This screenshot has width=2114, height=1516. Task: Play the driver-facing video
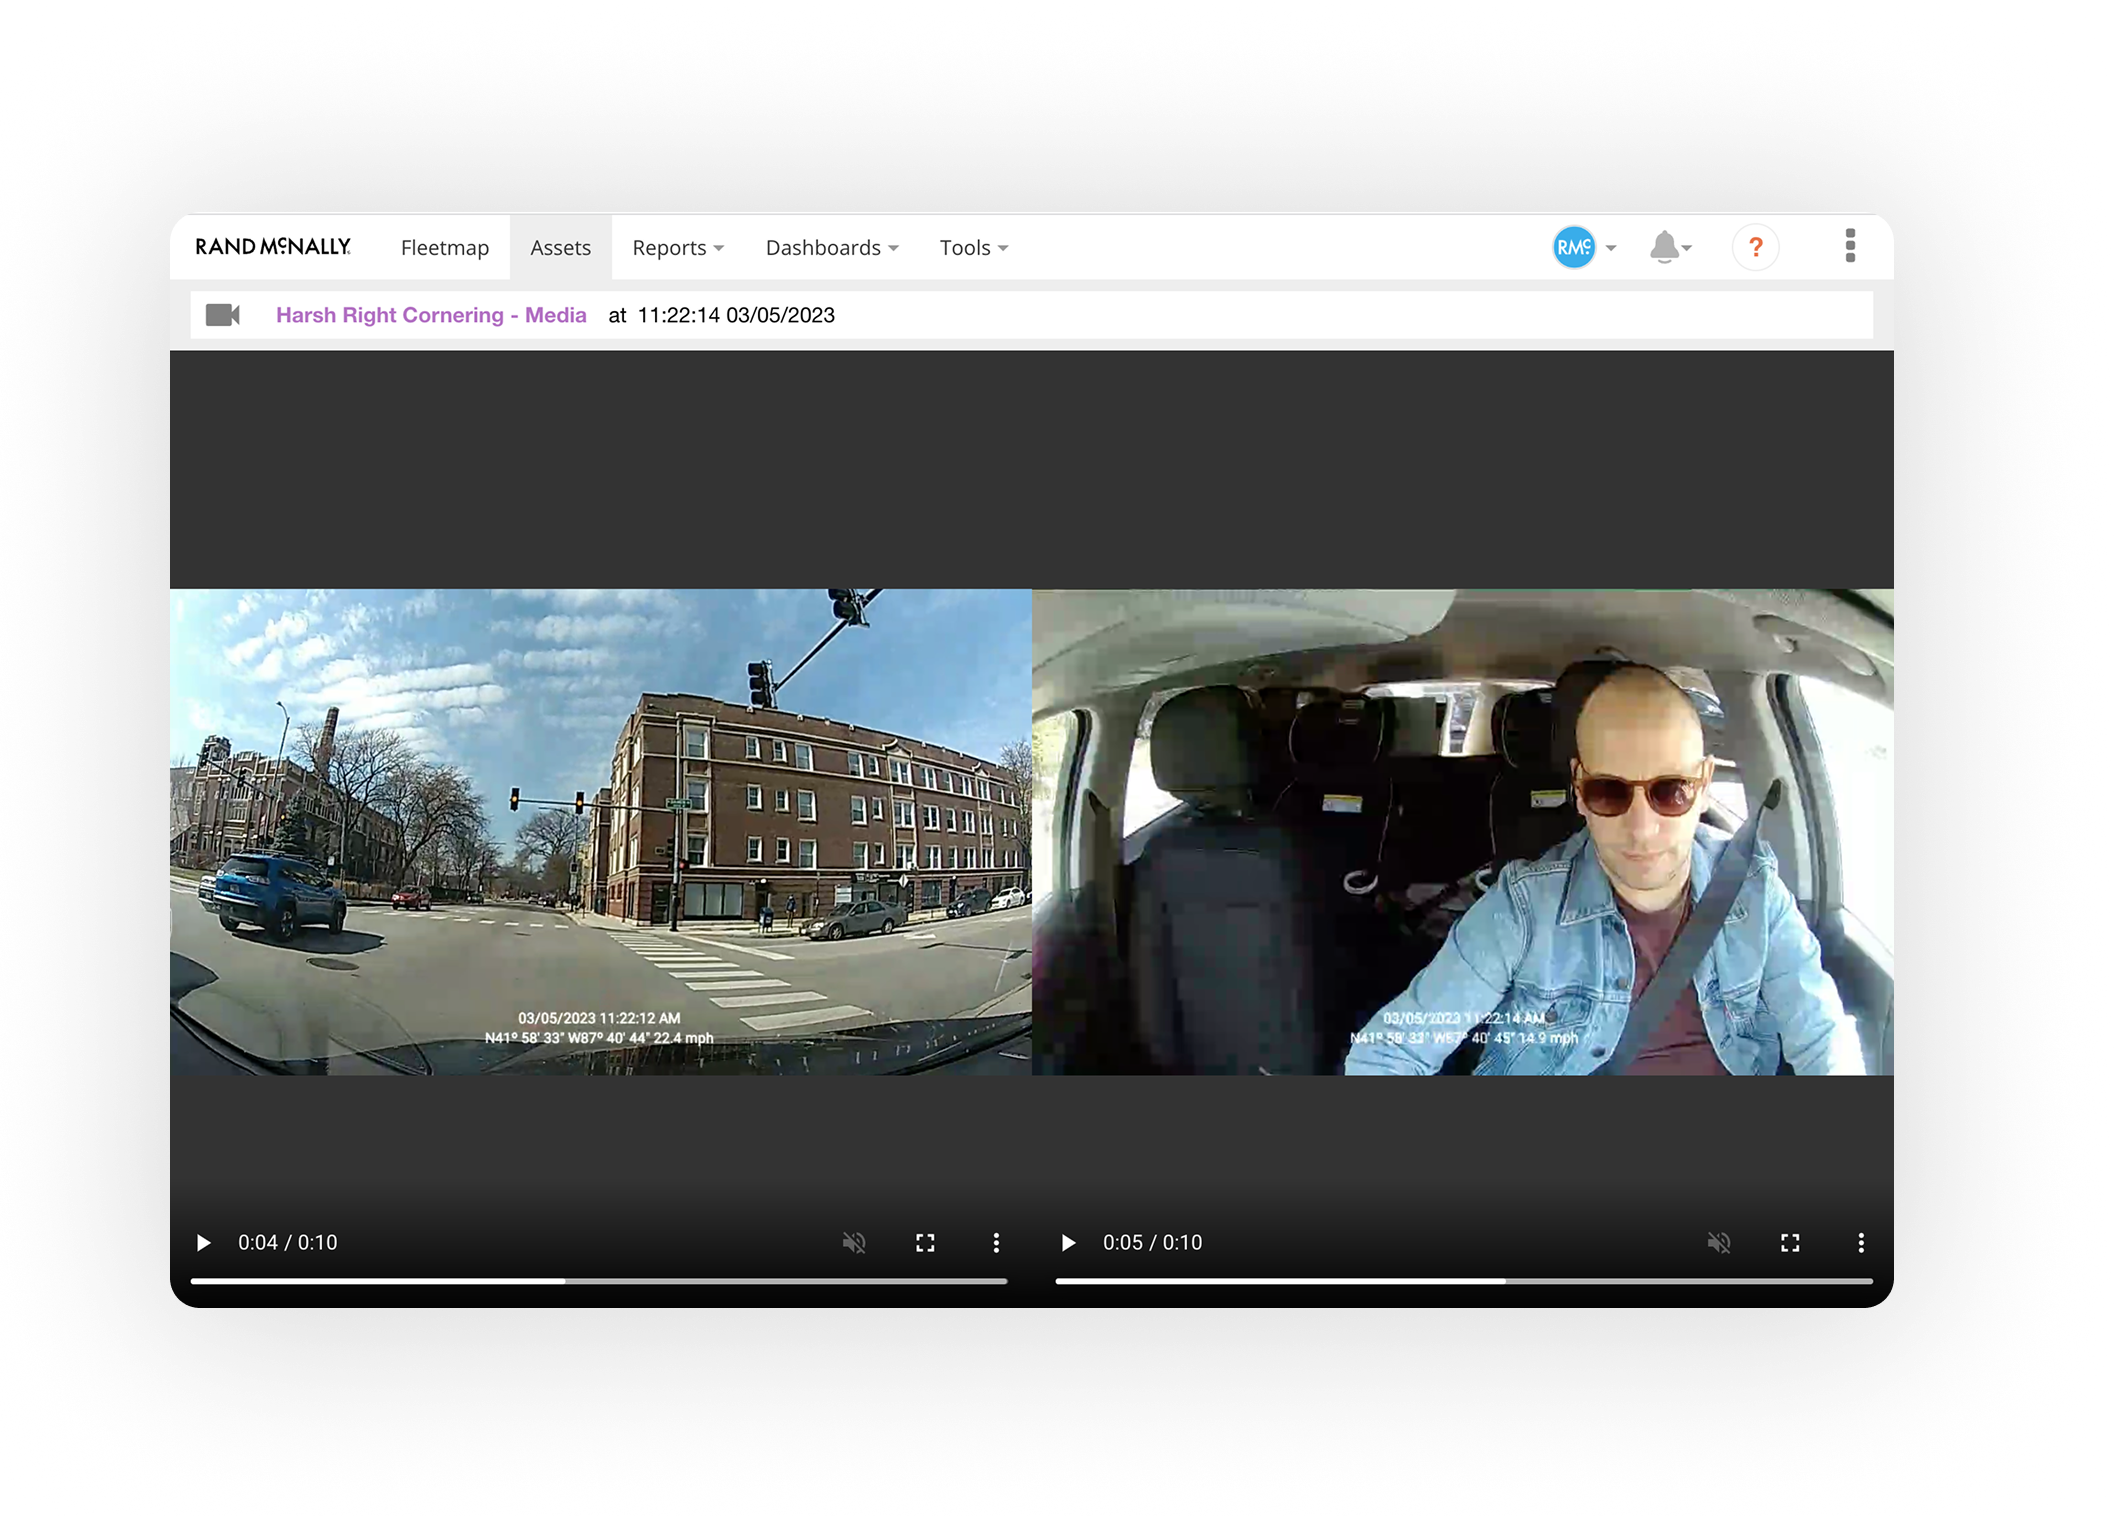1068,1243
